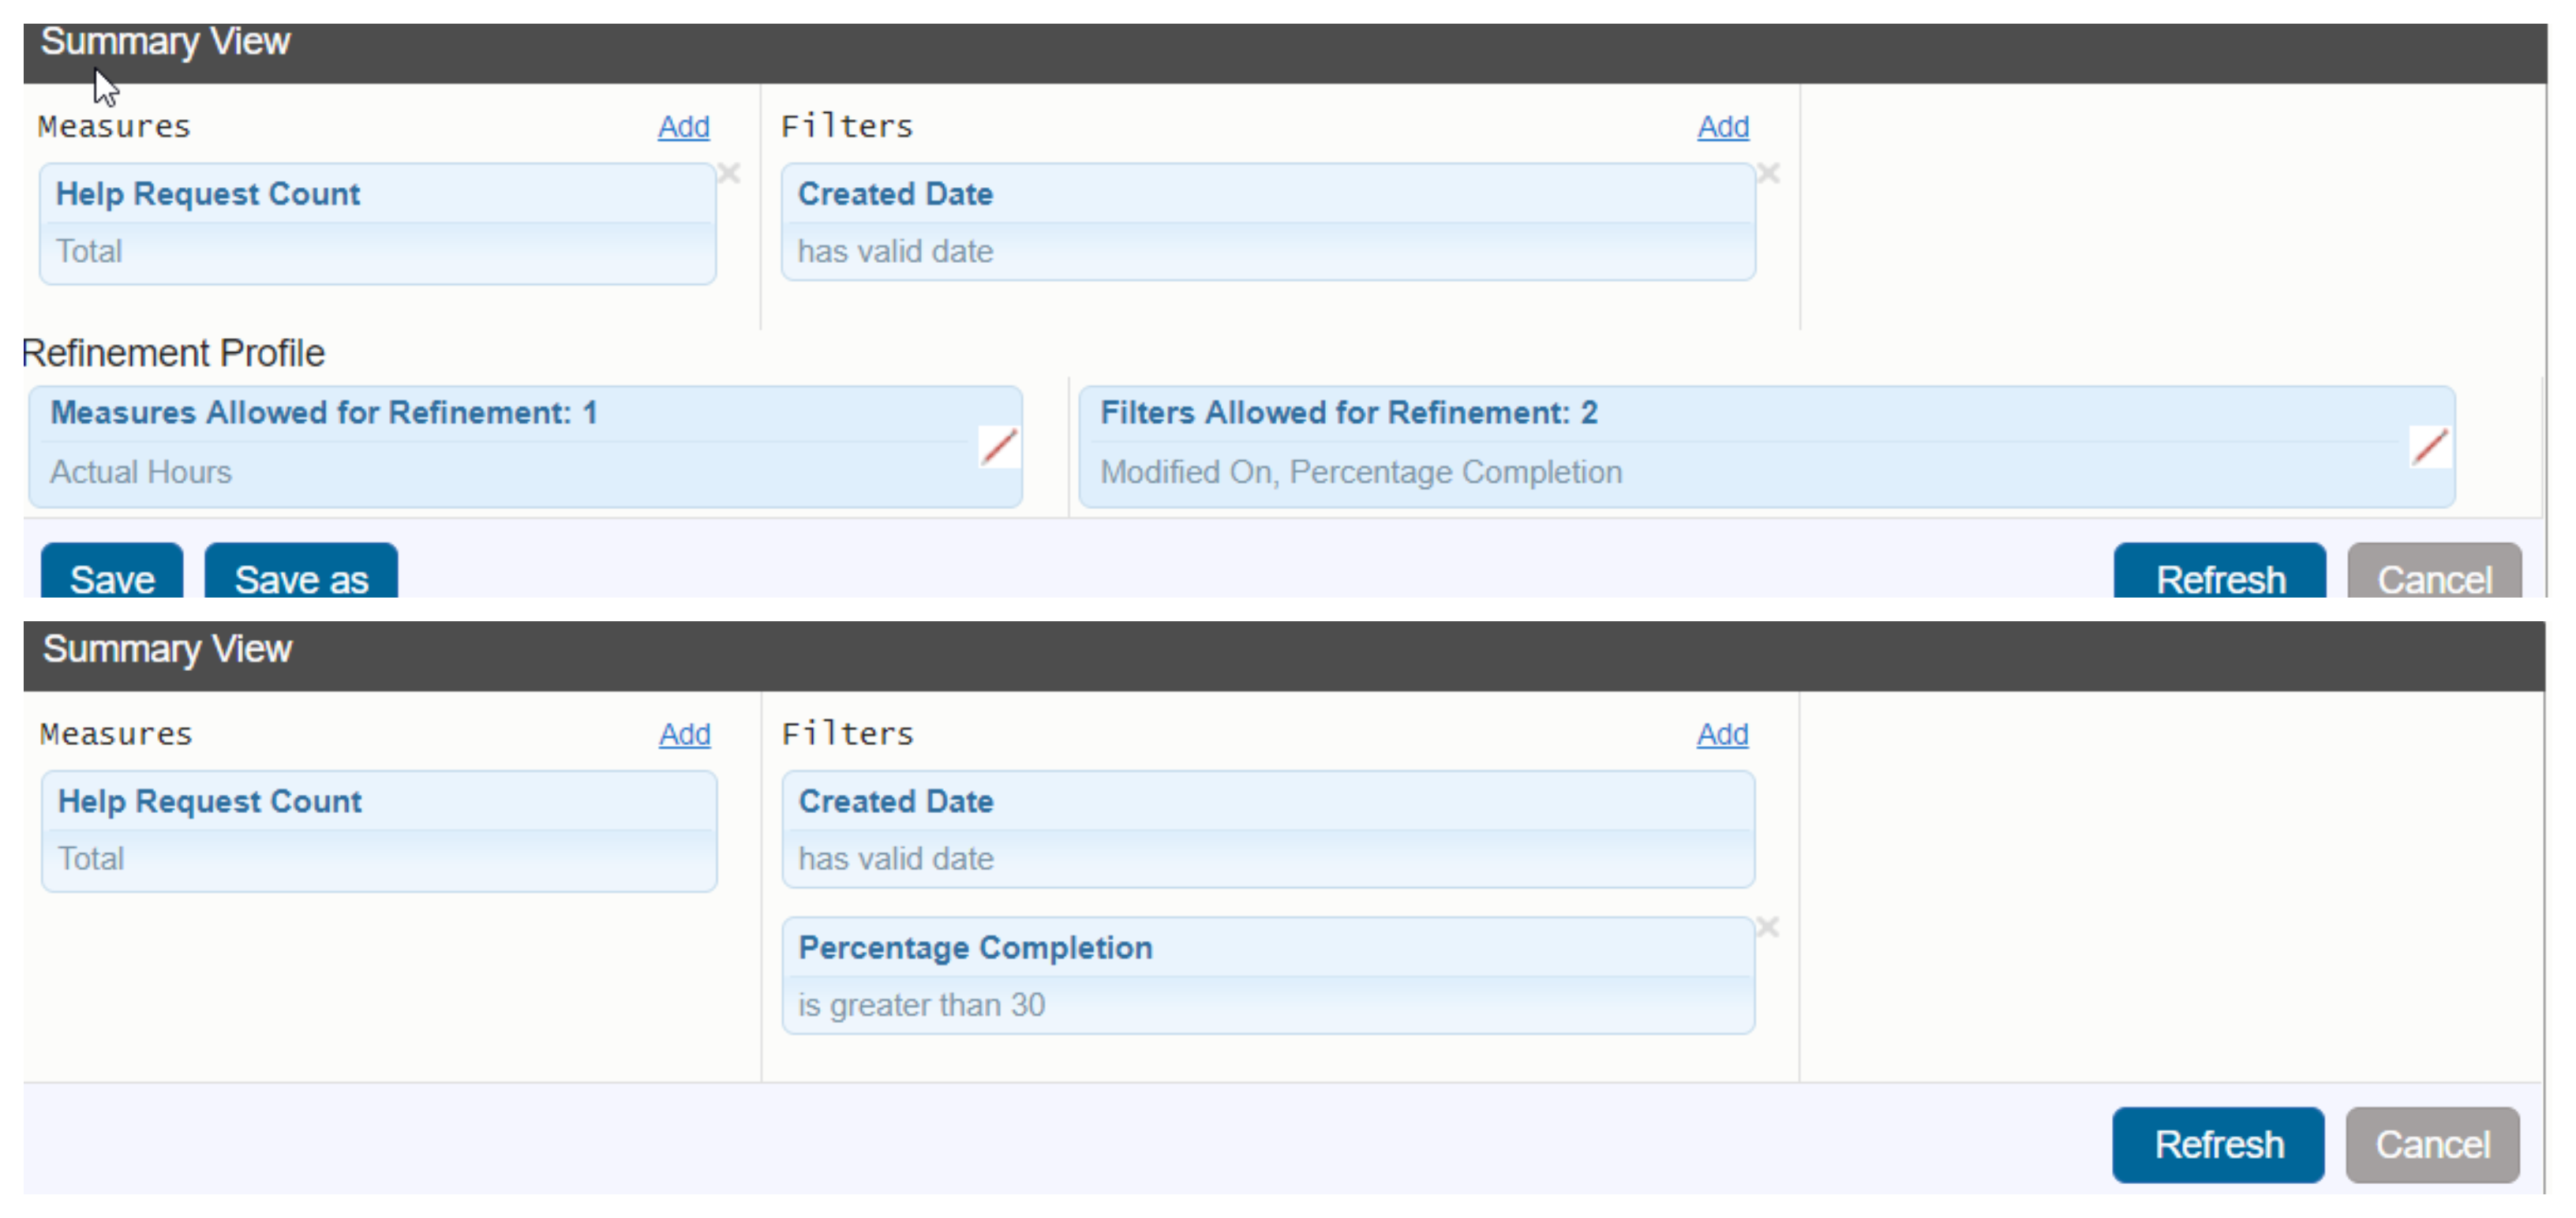2576x1218 pixels.
Task: Edit Filters Allowed for Refinement with the pencil icon
Action: (x=2429, y=447)
